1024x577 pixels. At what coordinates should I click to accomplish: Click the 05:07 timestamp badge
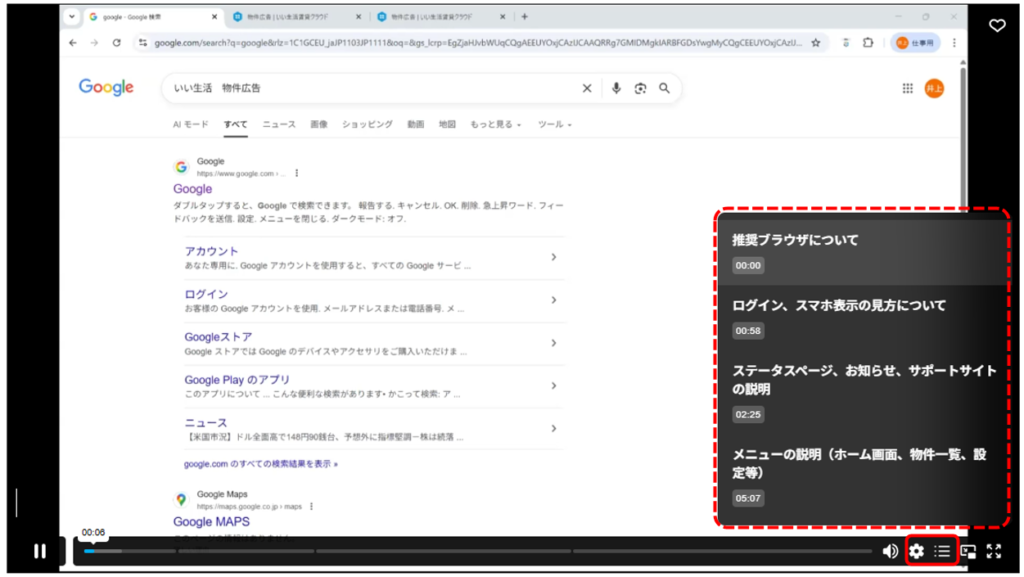(x=748, y=498)
